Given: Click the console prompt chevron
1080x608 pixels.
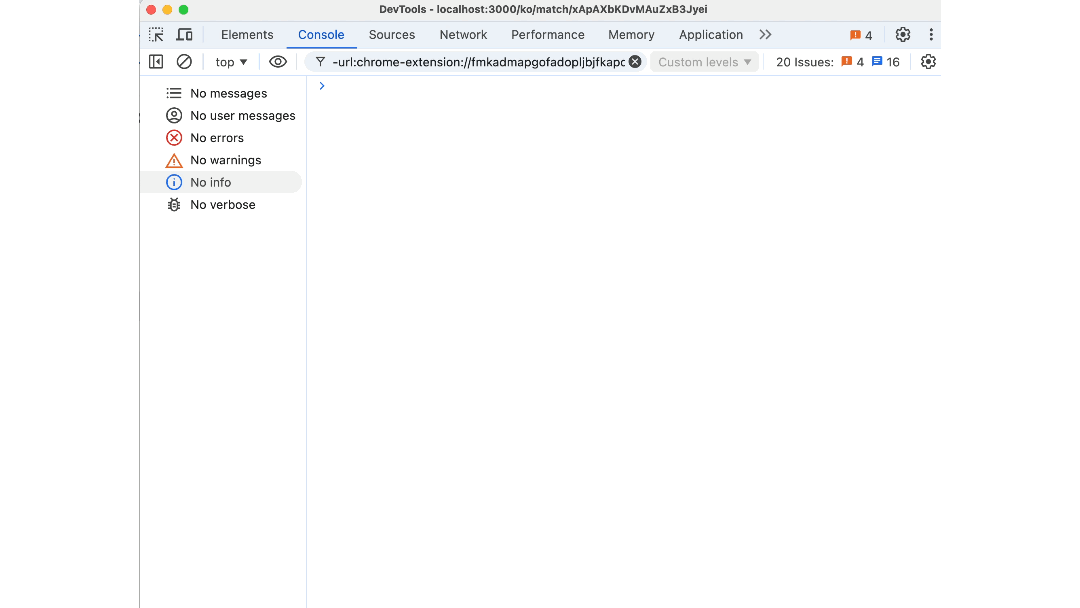Looking at the screenshot, I should click(322, 86).
